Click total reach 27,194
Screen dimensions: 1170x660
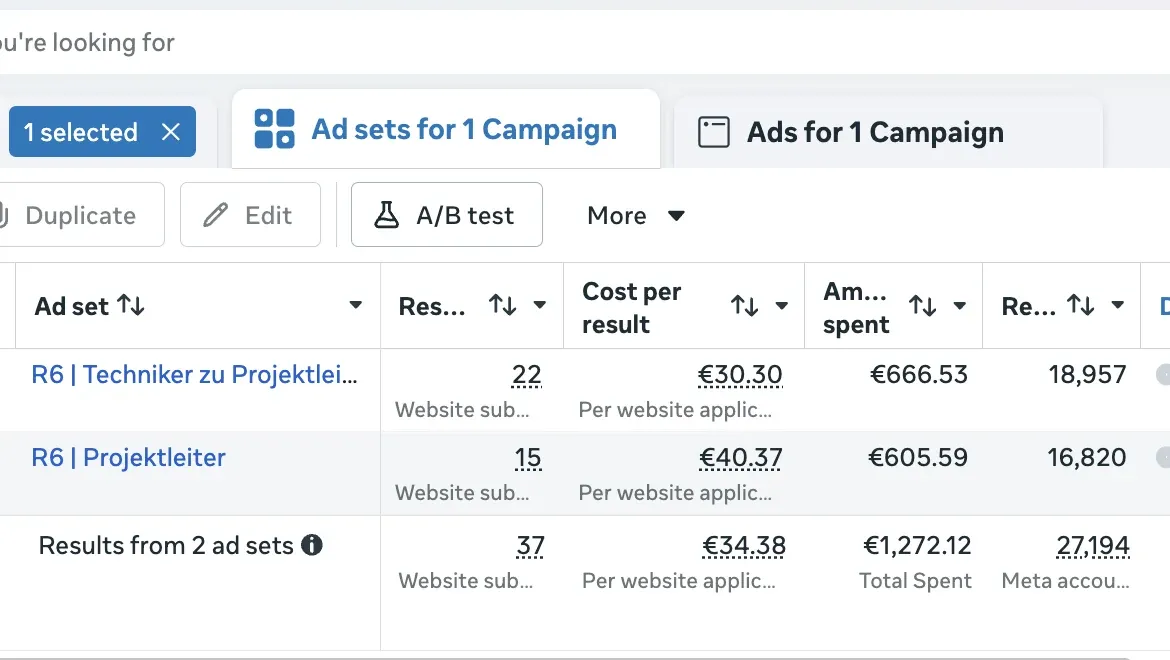(1092, 546)
